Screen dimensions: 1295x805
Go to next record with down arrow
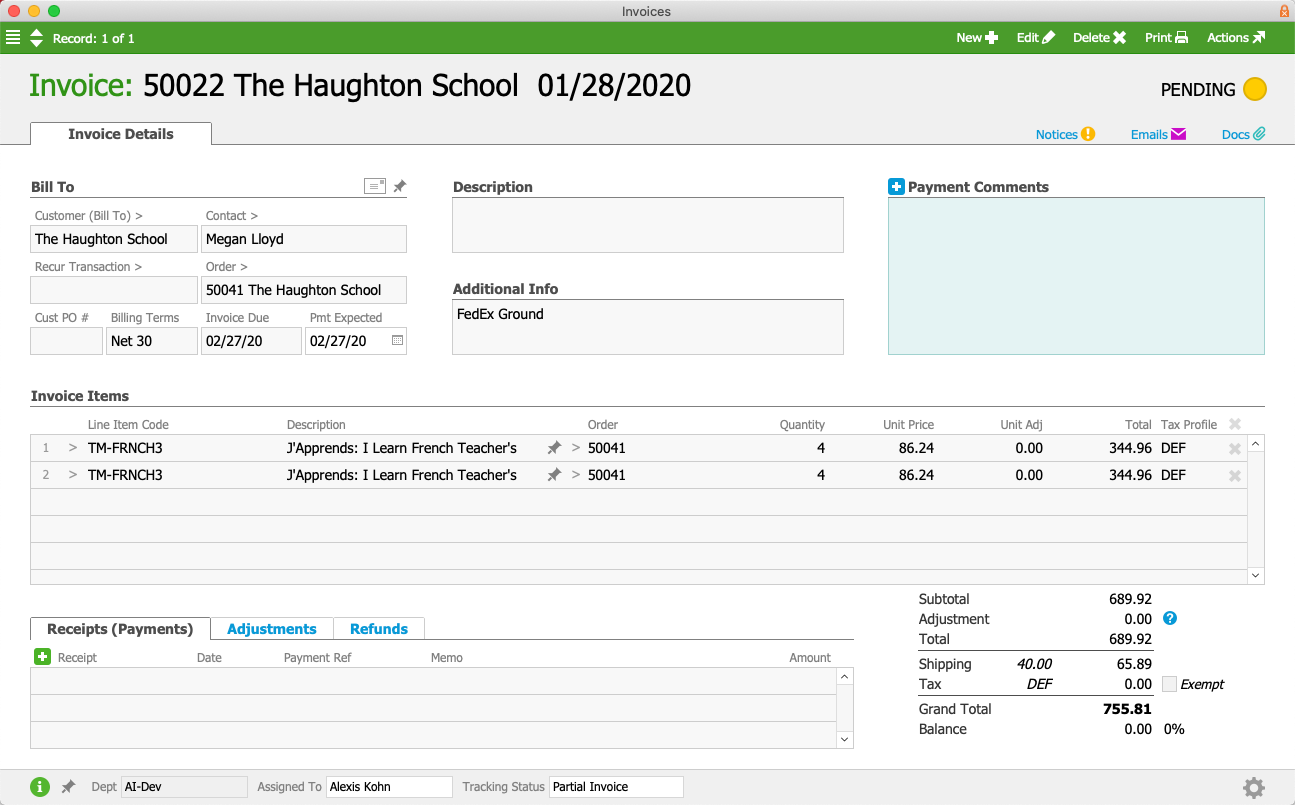click(37, 43)
